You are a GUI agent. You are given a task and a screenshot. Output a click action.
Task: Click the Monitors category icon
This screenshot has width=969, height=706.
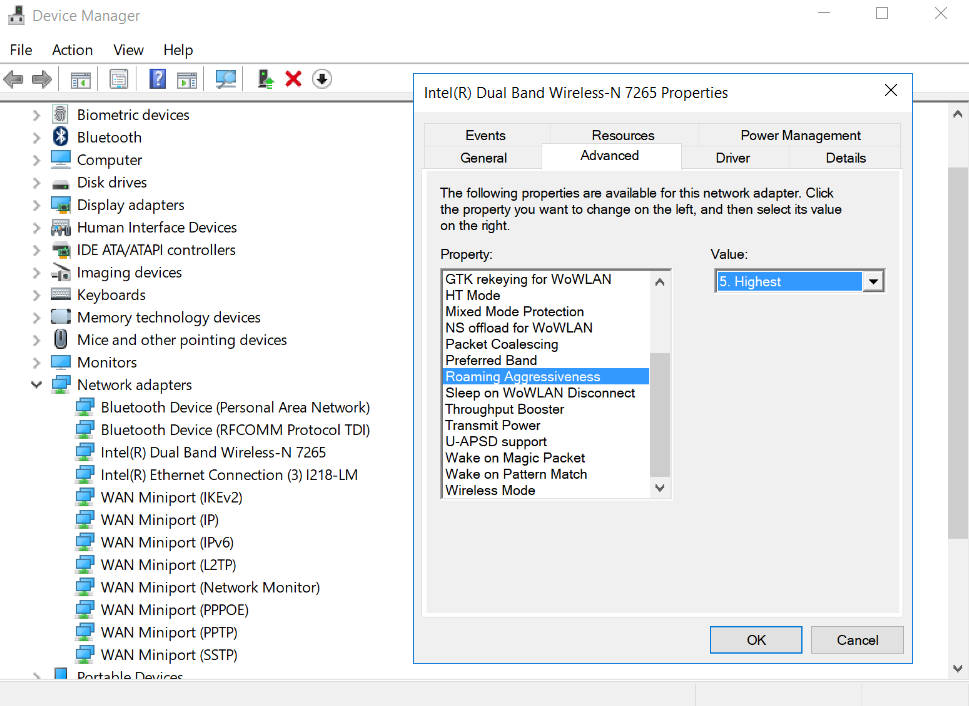pyautogui.click(x=61, y=362)
